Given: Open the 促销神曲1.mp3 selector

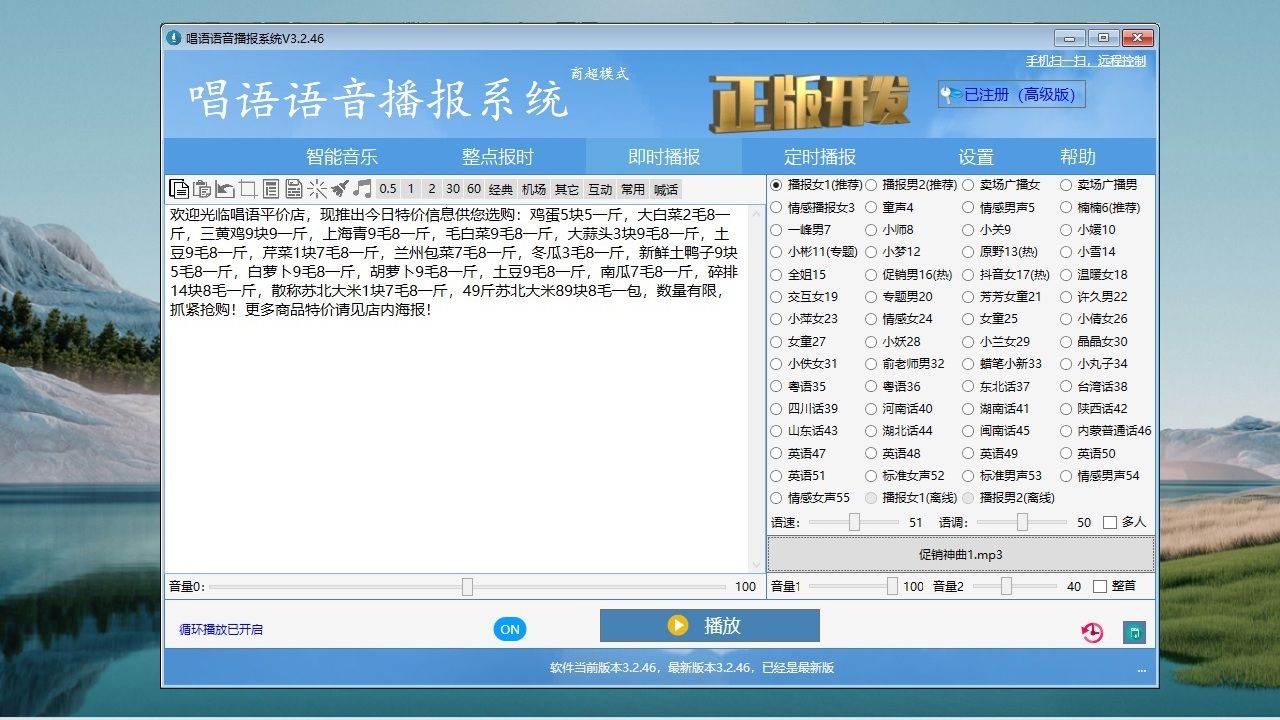Looking at the screenshot, I should pyautogui.click(x=959, y=555).
